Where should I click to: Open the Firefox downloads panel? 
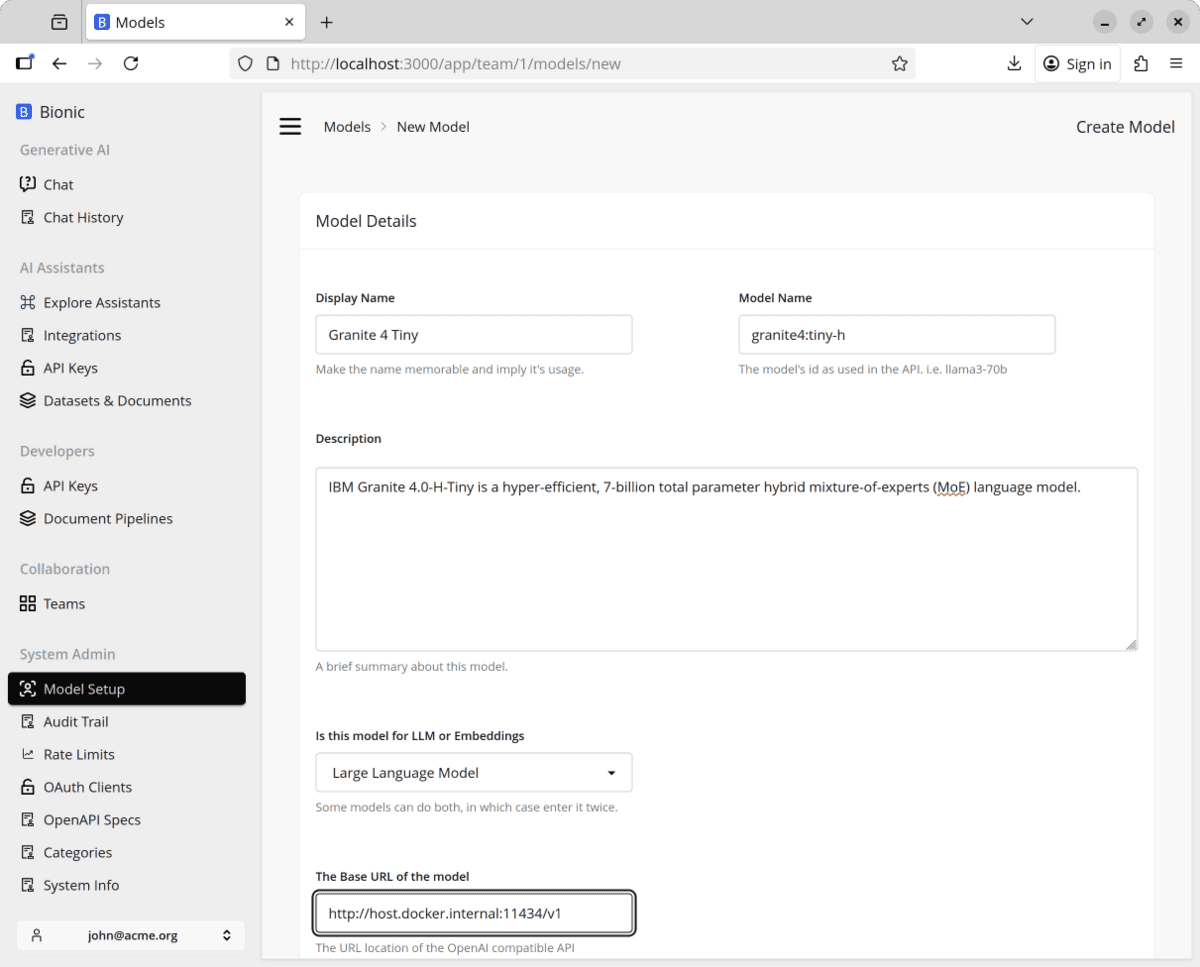pyautogui.click(x=1014, y=64)
